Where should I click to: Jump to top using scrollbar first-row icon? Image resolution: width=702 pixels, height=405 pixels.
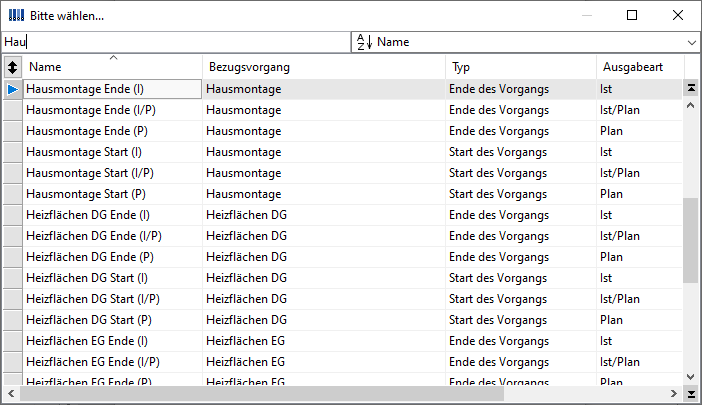691,88
